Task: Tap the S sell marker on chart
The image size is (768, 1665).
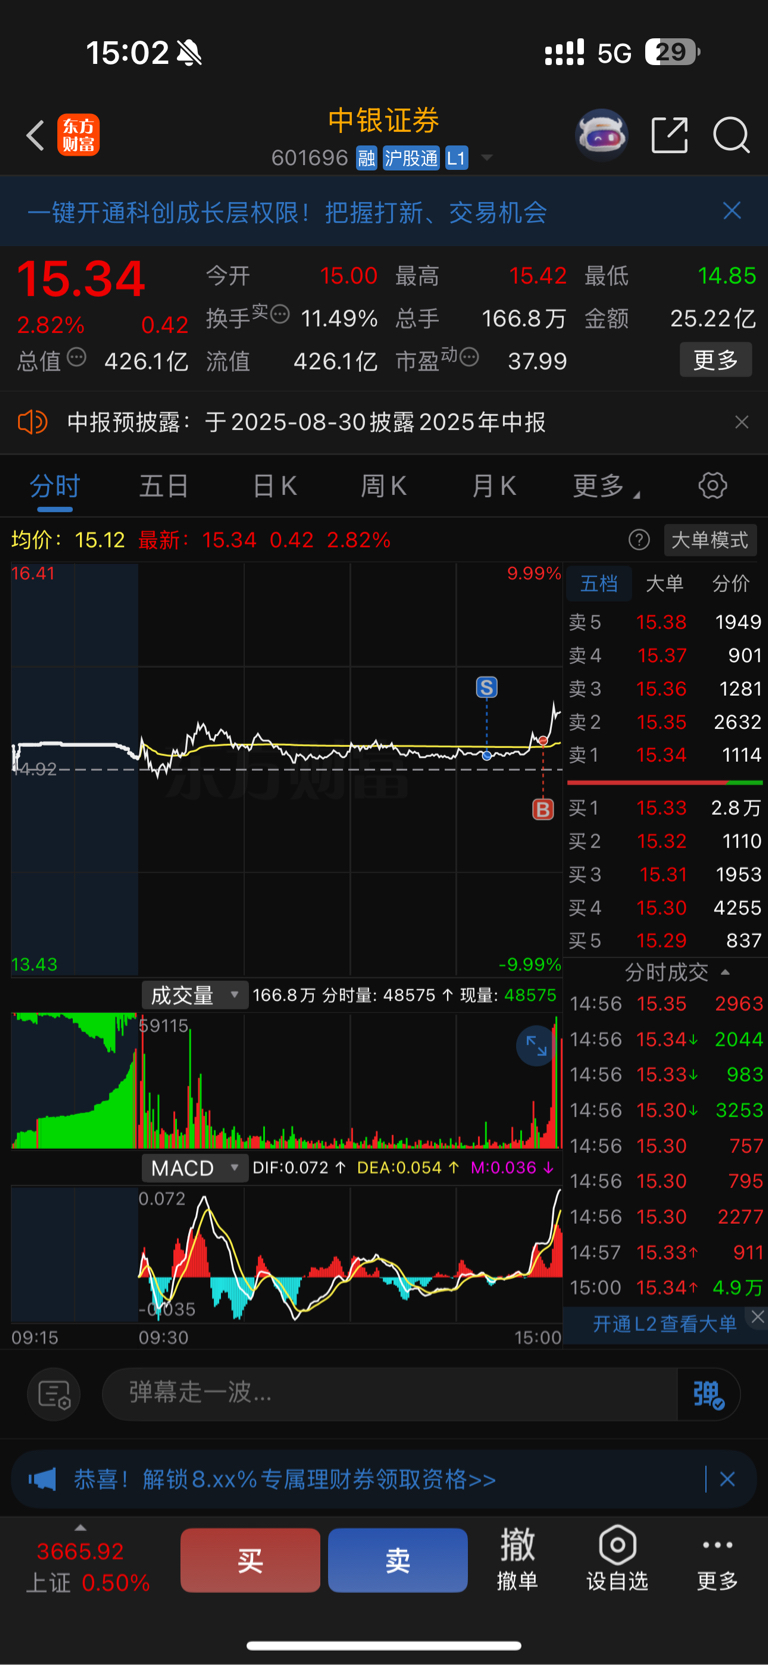Action: click(486, 687)
